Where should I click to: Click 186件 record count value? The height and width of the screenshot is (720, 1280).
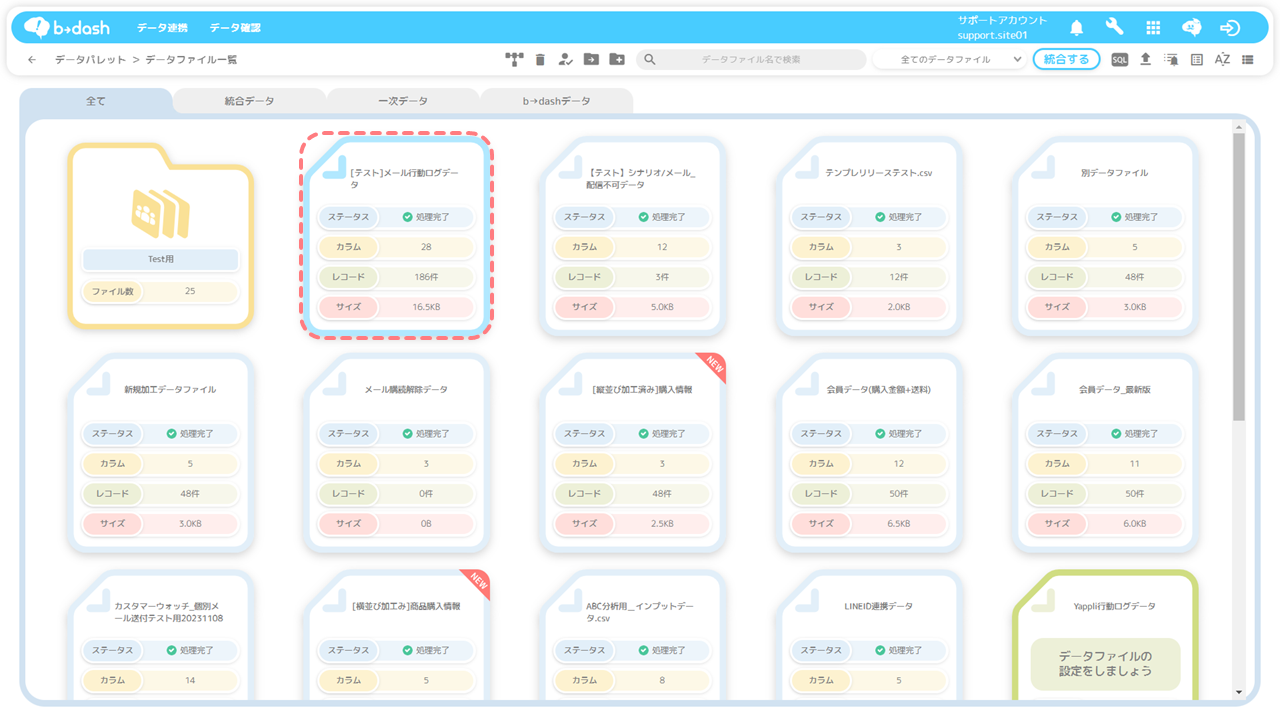(426, 277)
